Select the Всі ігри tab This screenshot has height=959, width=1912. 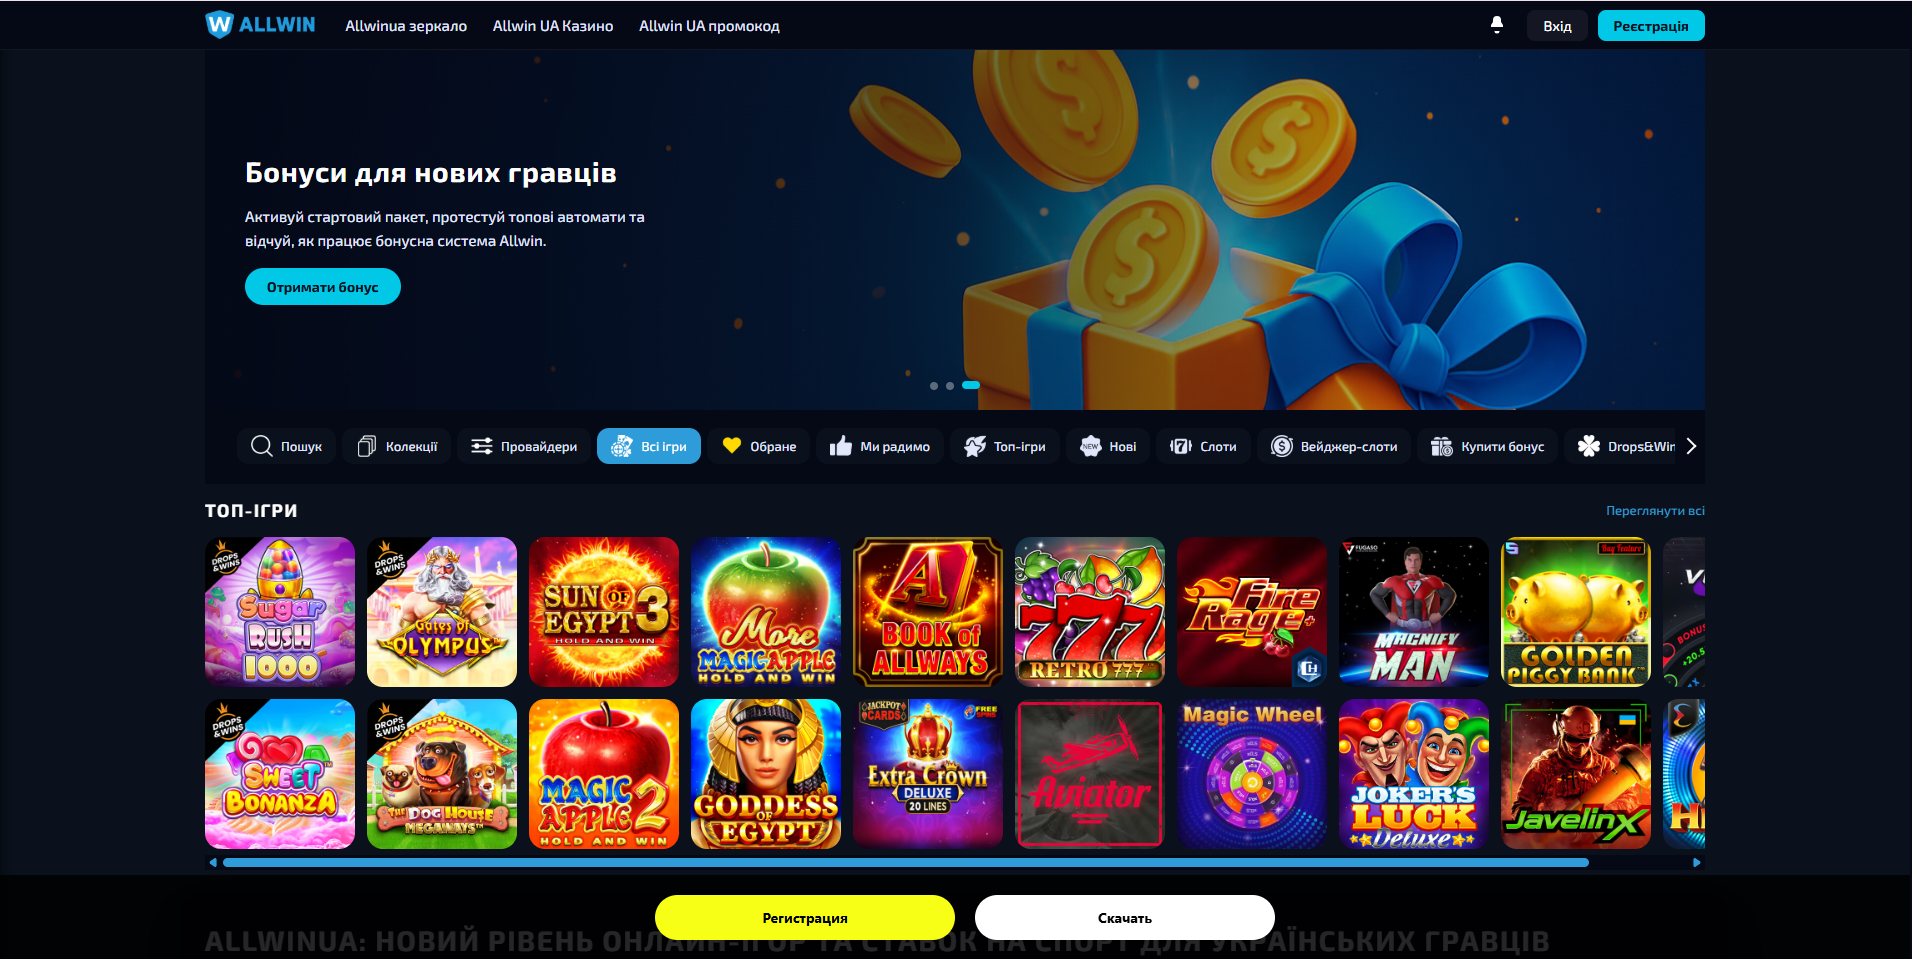pyautogui.click(x=649, y=446)
